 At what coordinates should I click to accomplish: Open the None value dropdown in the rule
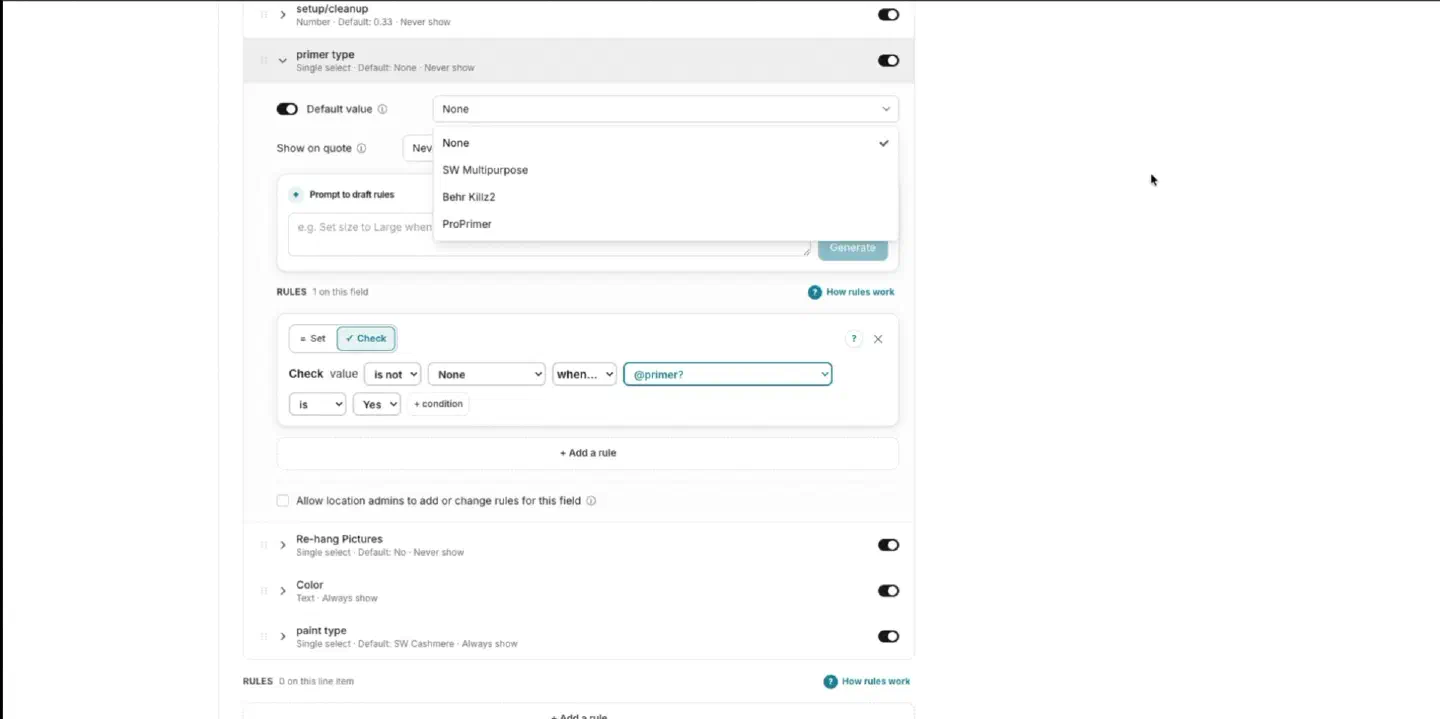tap(486, 374)
